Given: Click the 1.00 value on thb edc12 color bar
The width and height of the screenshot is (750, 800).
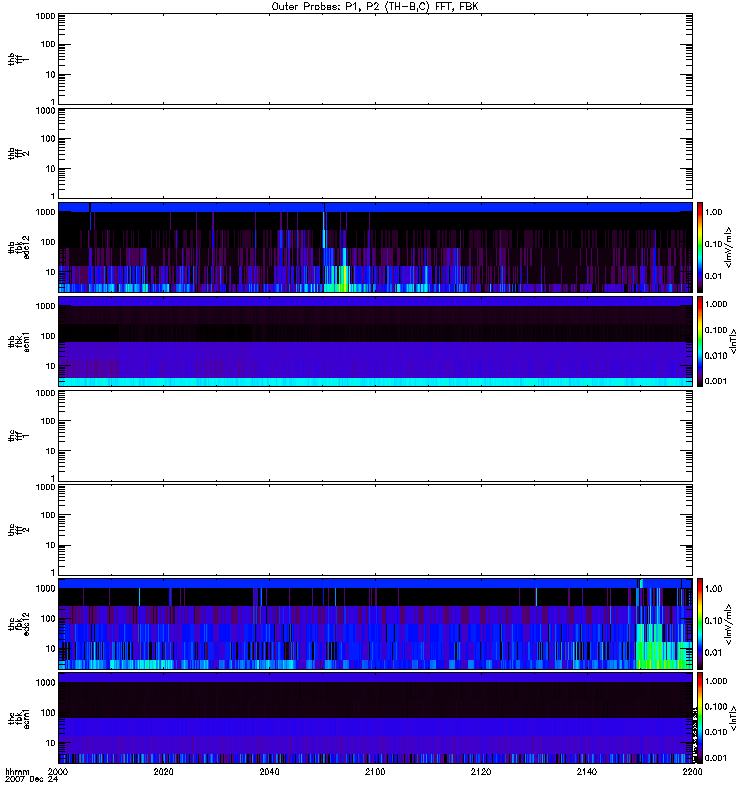Looking at the screenshot, I should (x=713, y=212).
